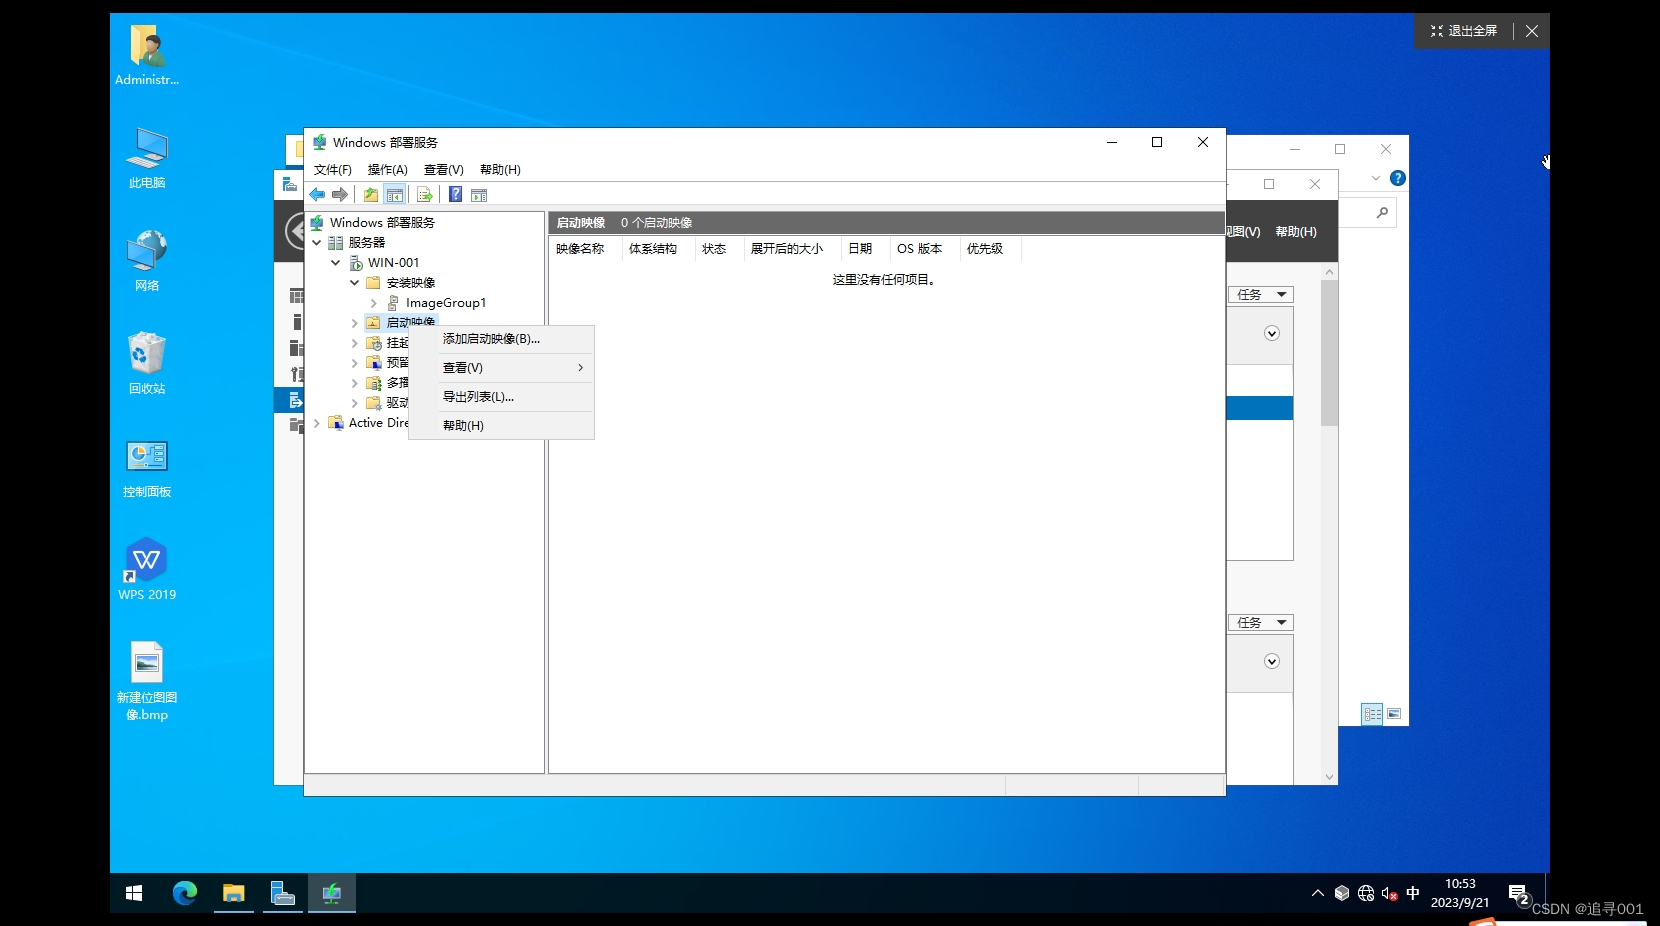Expand the 挂起 devices tree node
Viewport: 1660px width, 926px height.
354,342
